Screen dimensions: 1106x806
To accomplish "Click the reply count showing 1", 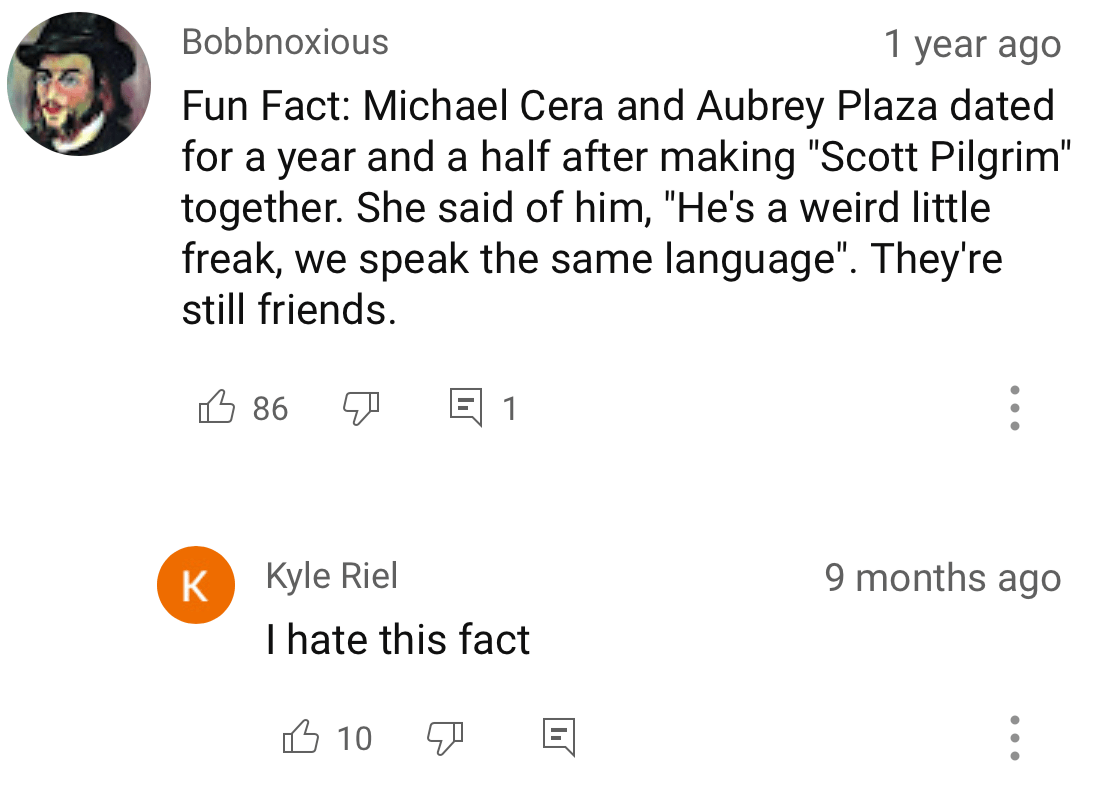I will click(509, 408).
